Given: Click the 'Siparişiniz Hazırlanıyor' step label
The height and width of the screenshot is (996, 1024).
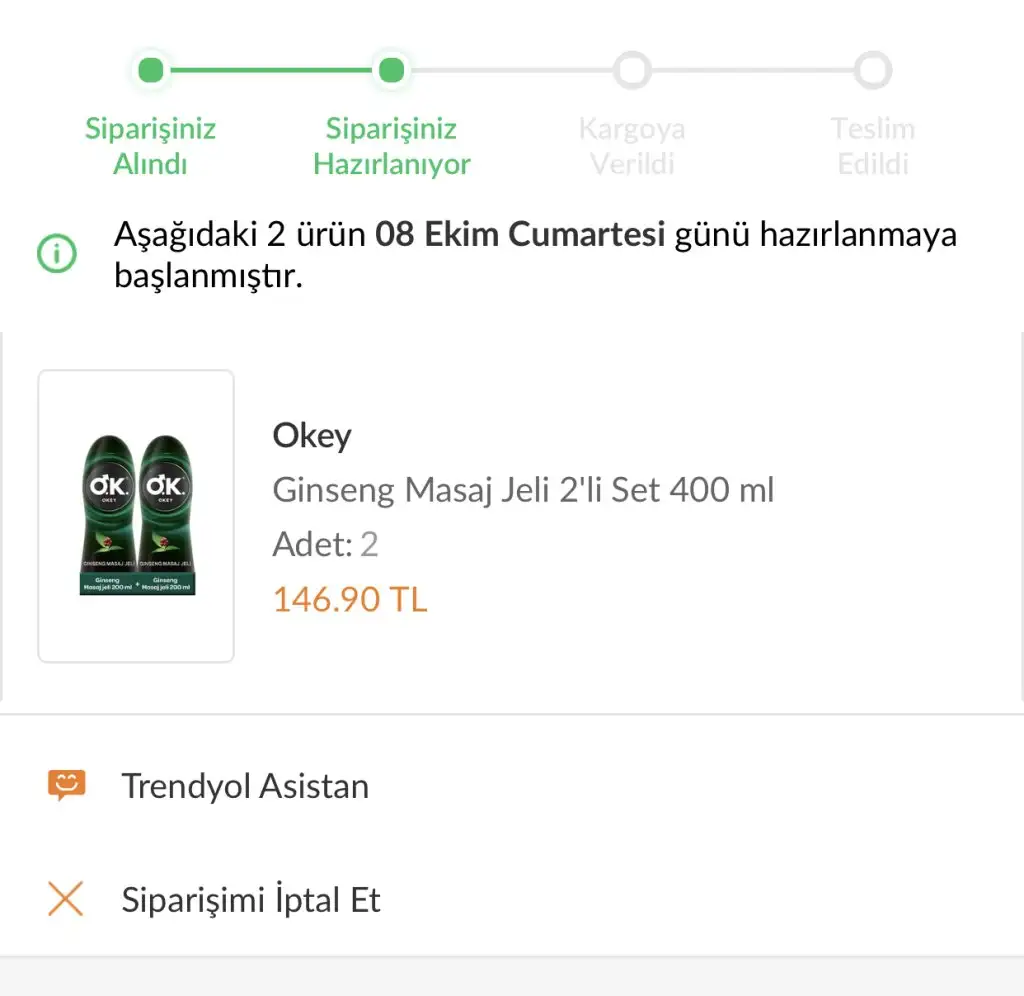Looking at the screenshot, I should click(x=392, y=146).
